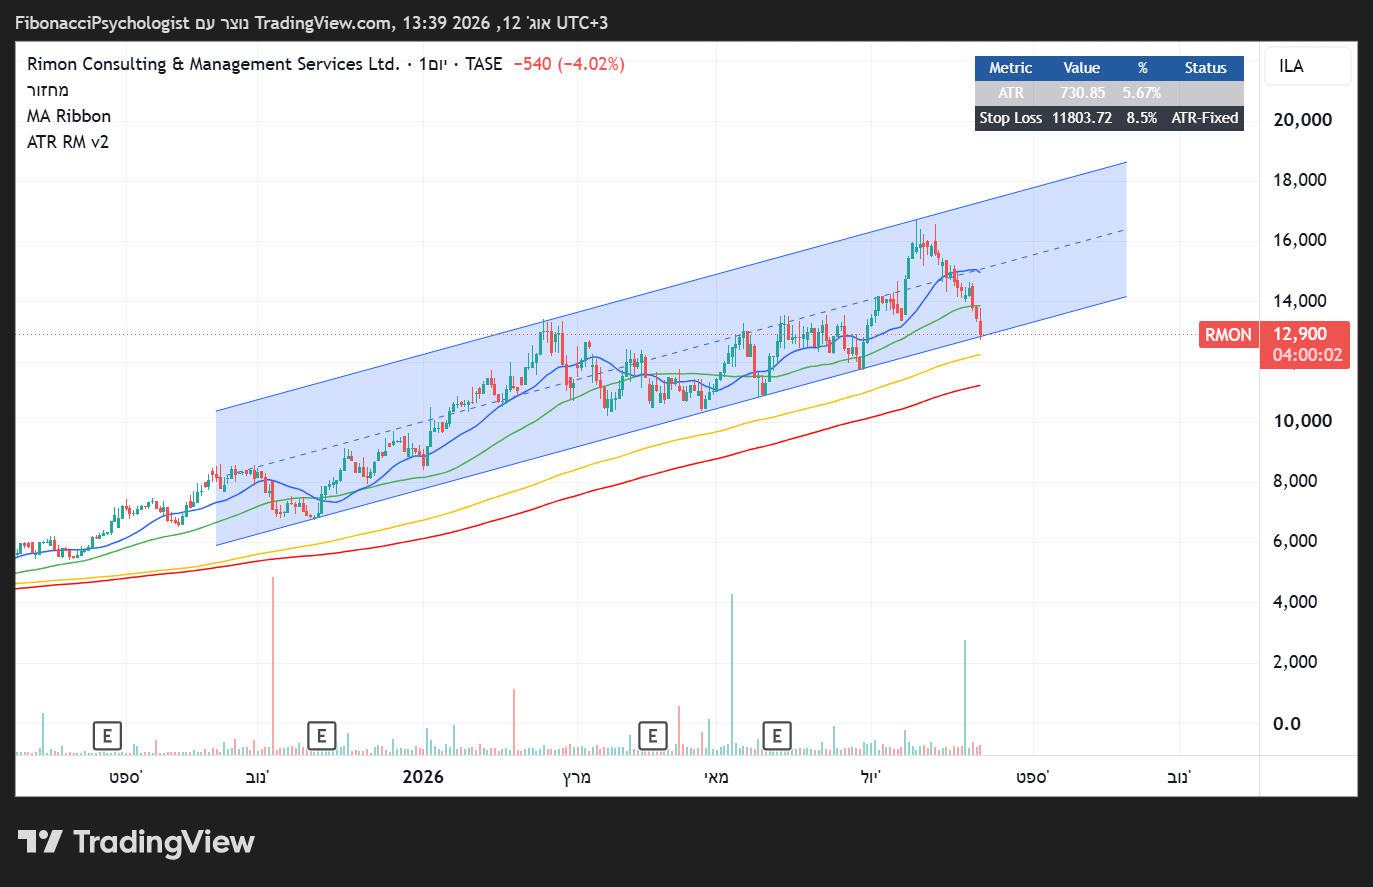Click the 6,000 price axis label
This screenshot has height=887, width=1373.
pyautogui.click(x=1295, y=541)
